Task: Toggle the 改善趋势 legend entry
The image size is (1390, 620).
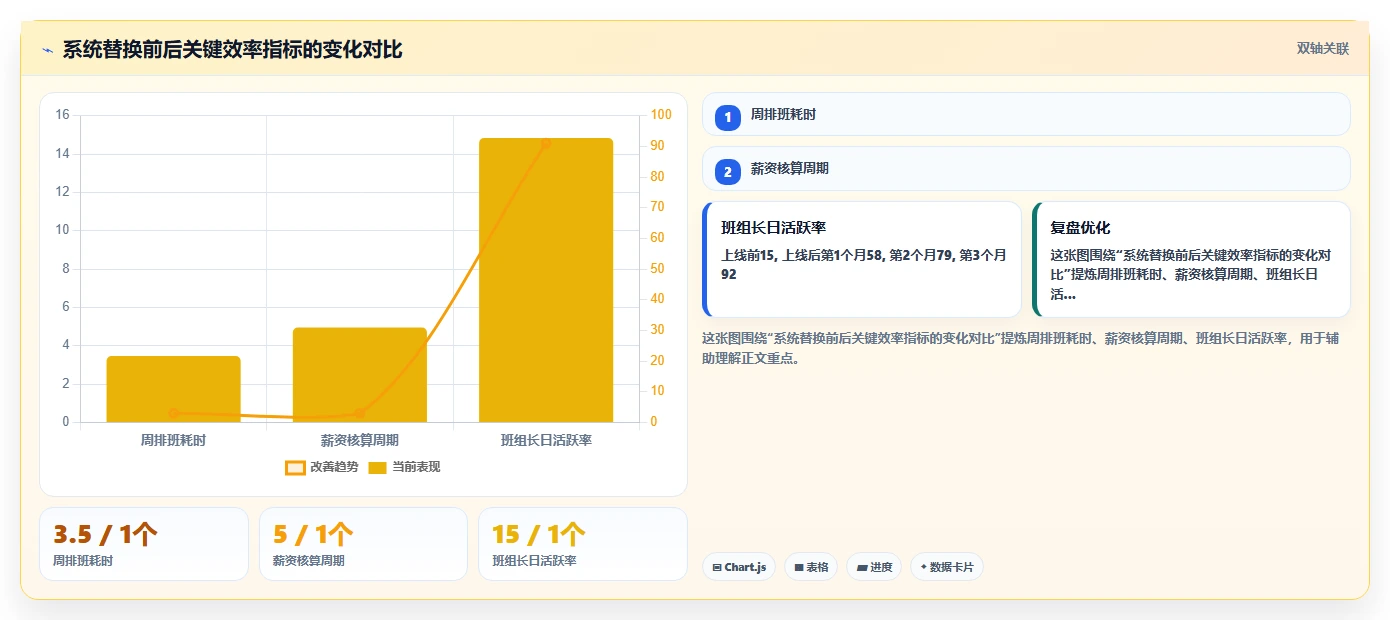Action: pyautogui.click(x=321, y=467)
